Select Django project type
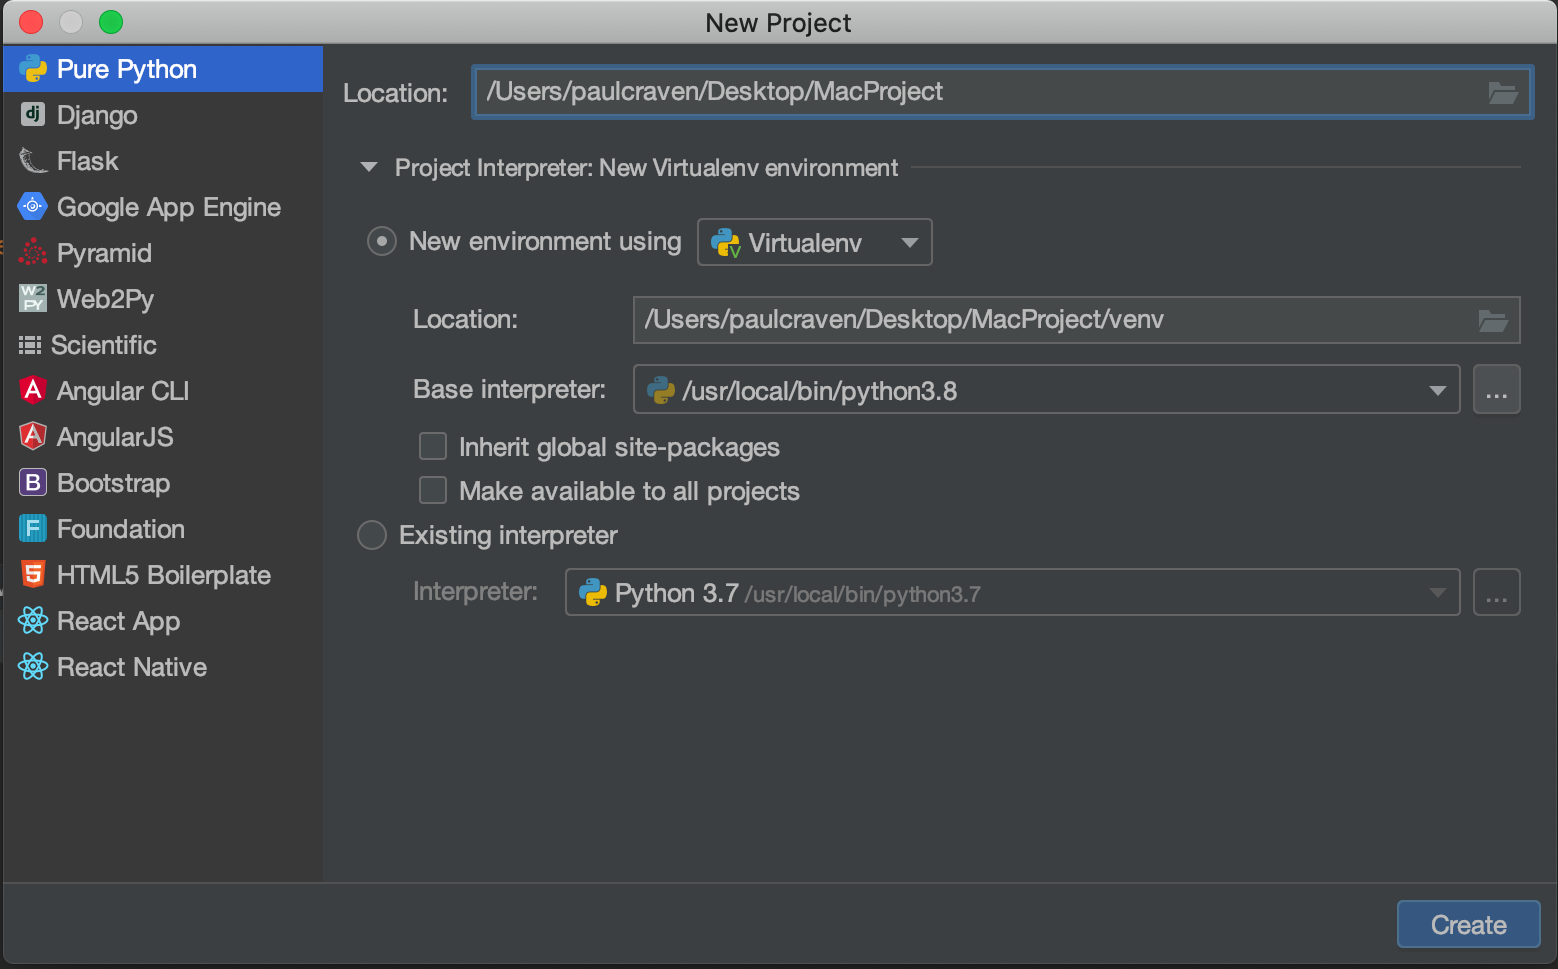The image size is (1558, 969). [163, 115]
